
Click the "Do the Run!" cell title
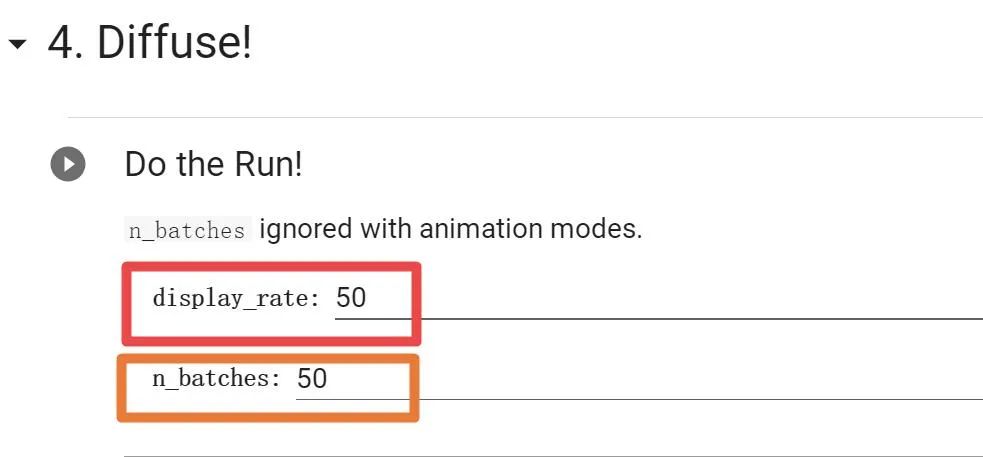point(213,164)
